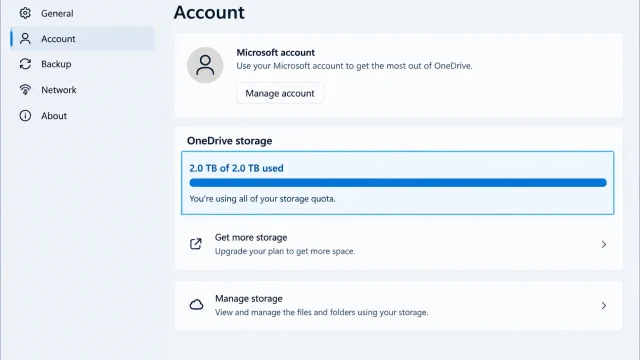This screenshot has height=360, width=640.
Task: Open the Network settings page
Action: tap(82, 90)
